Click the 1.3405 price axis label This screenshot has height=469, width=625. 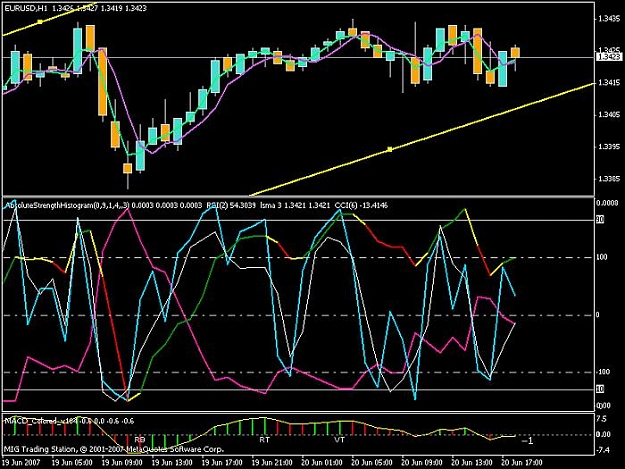(609, 115)
